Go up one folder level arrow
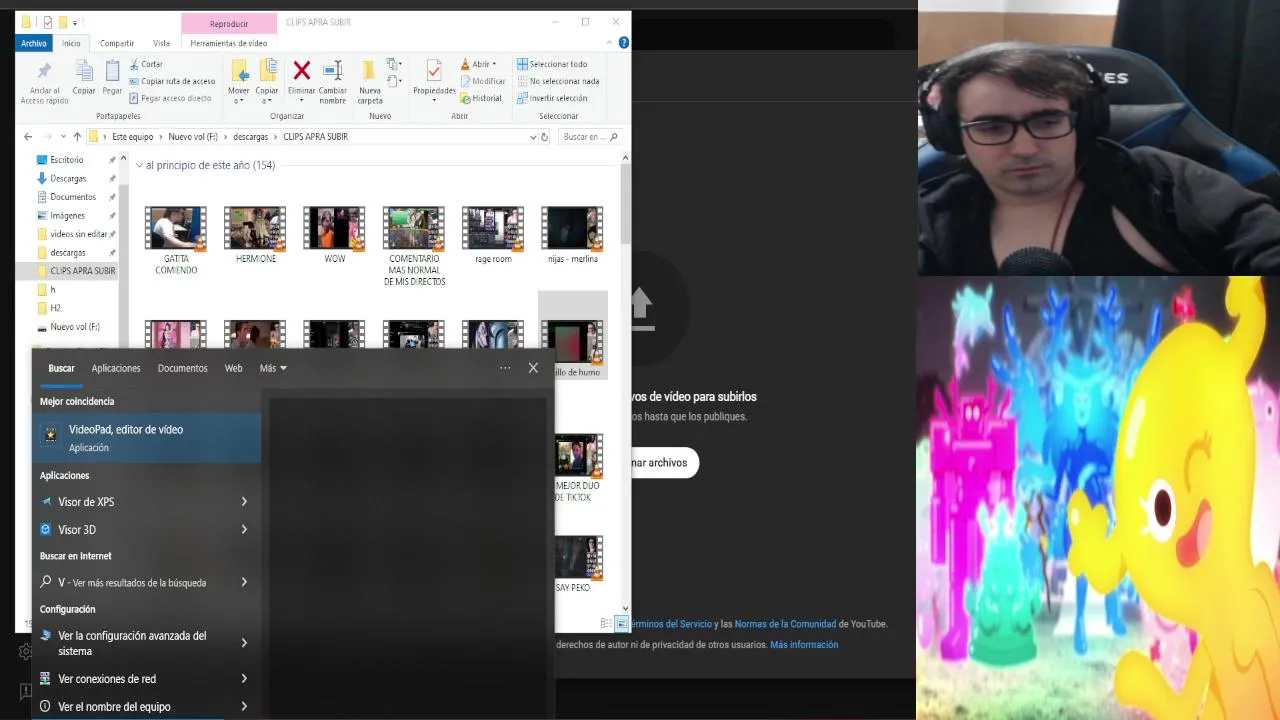 click(x=77, y=137)
